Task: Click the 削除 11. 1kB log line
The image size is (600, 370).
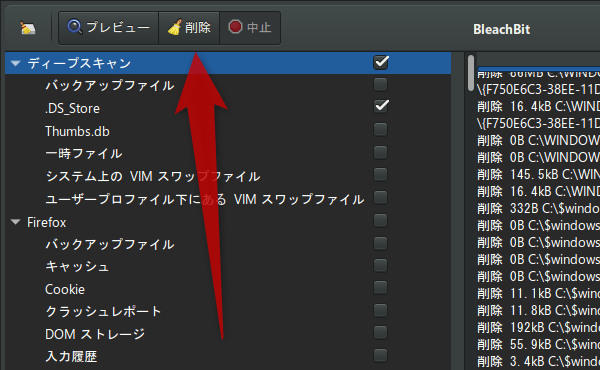Action: [538, 293]
